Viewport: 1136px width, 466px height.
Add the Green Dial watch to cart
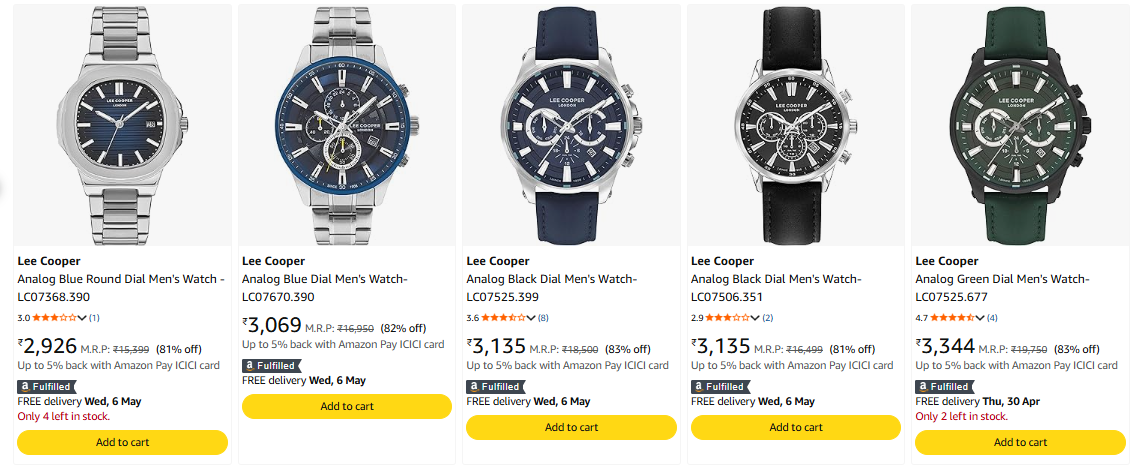[1020, 442]
